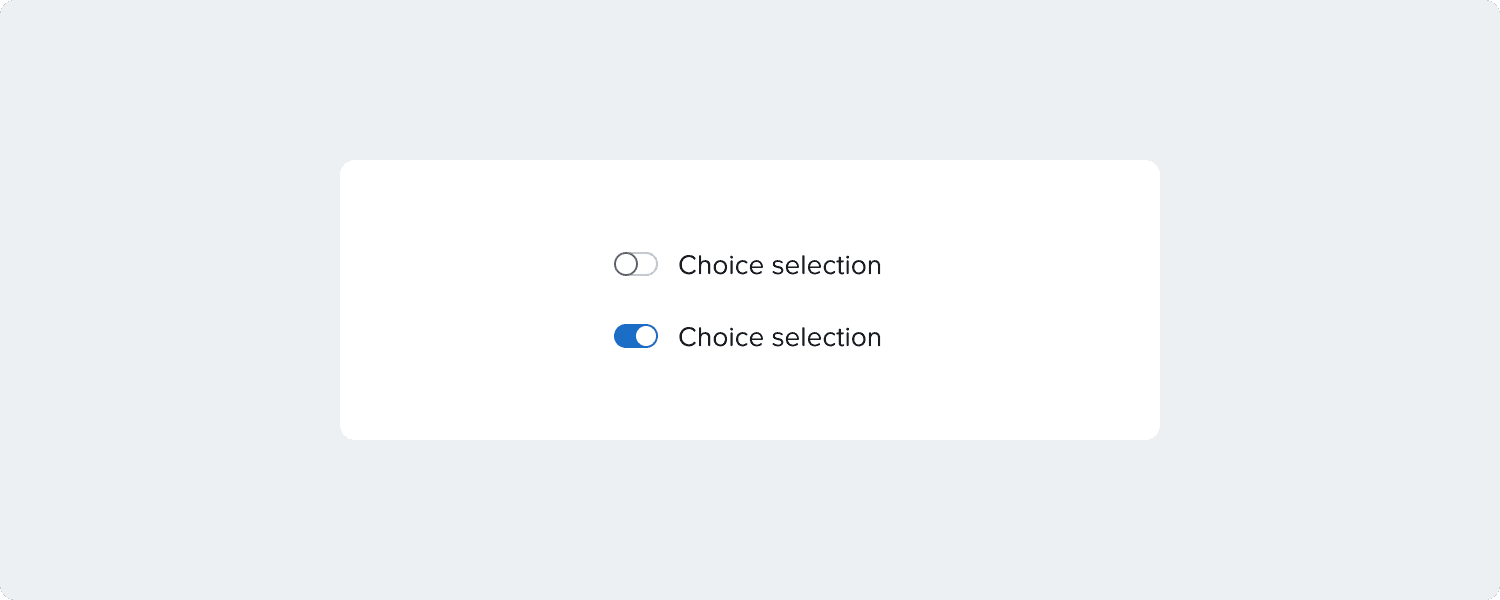
Task: Click the blue filled track of the active toggle
Action: coord(624,337)
